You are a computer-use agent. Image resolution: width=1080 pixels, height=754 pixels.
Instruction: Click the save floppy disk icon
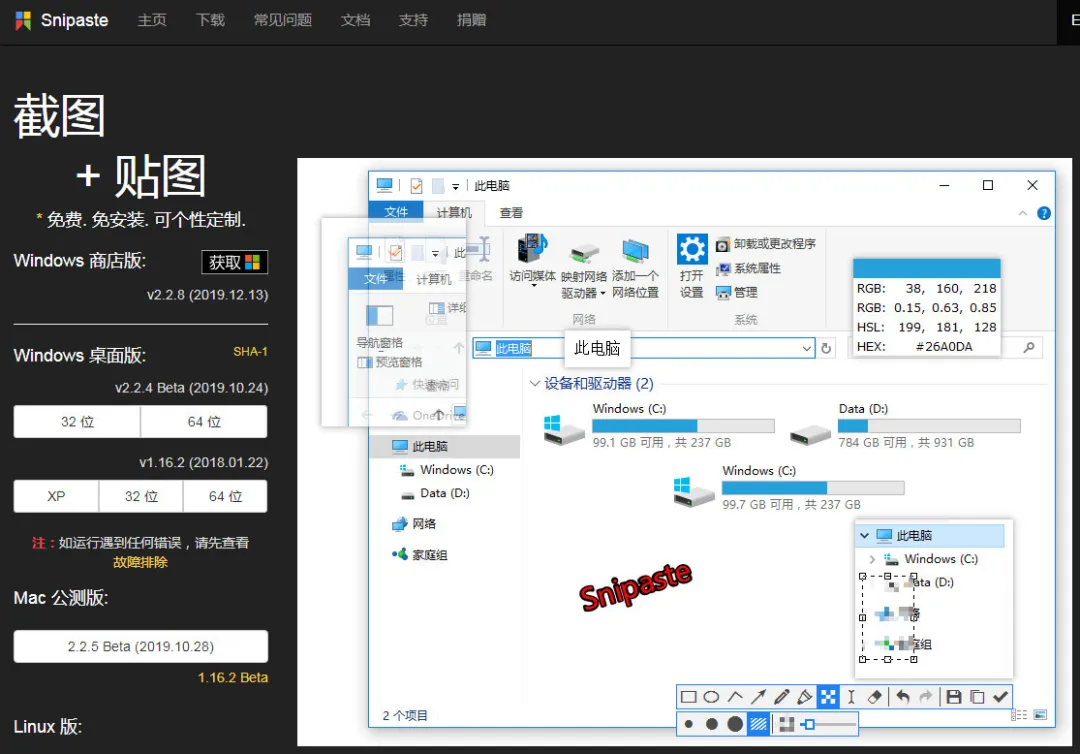(x=954, y=697)
